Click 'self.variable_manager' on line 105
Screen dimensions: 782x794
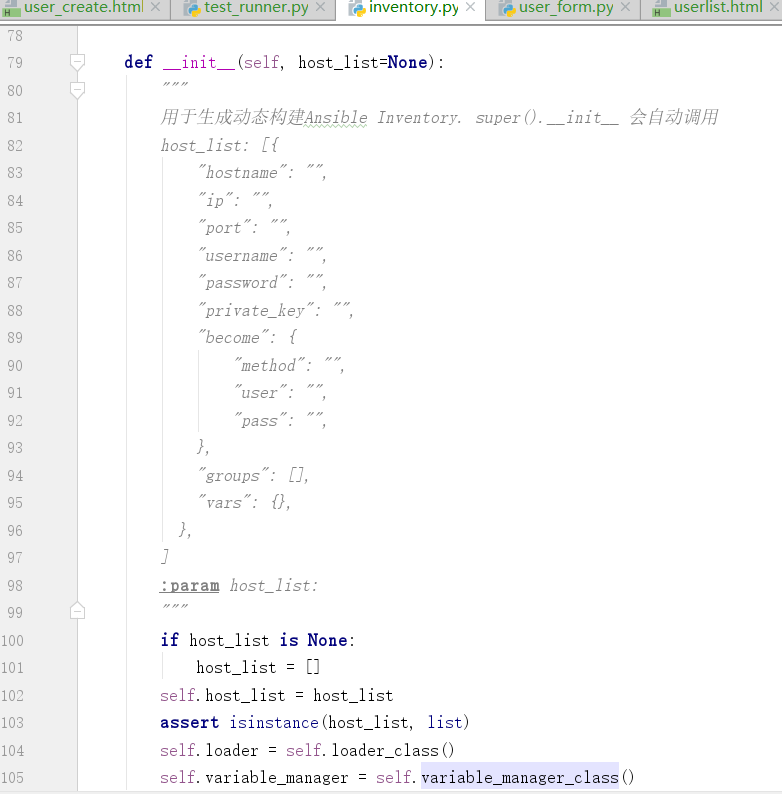(x=254, y=777)
